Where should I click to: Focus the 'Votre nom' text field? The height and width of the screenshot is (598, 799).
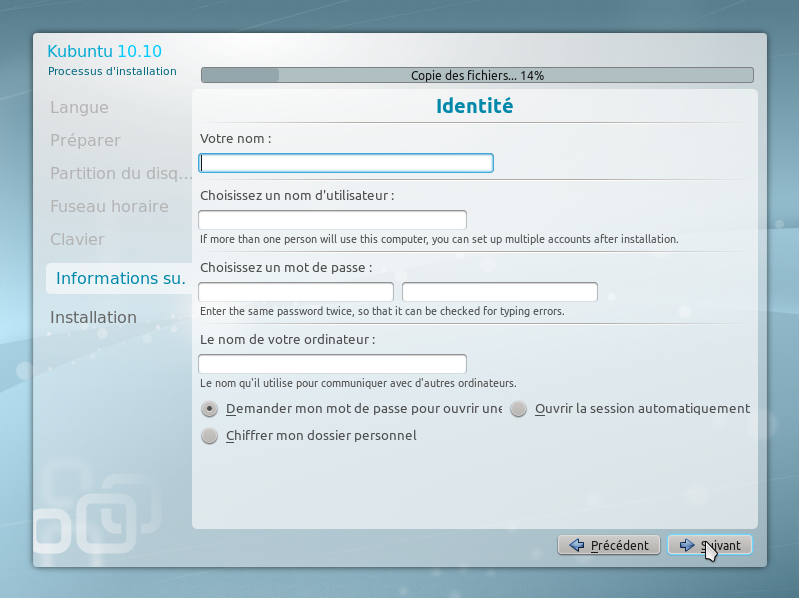tap(346, 163)
